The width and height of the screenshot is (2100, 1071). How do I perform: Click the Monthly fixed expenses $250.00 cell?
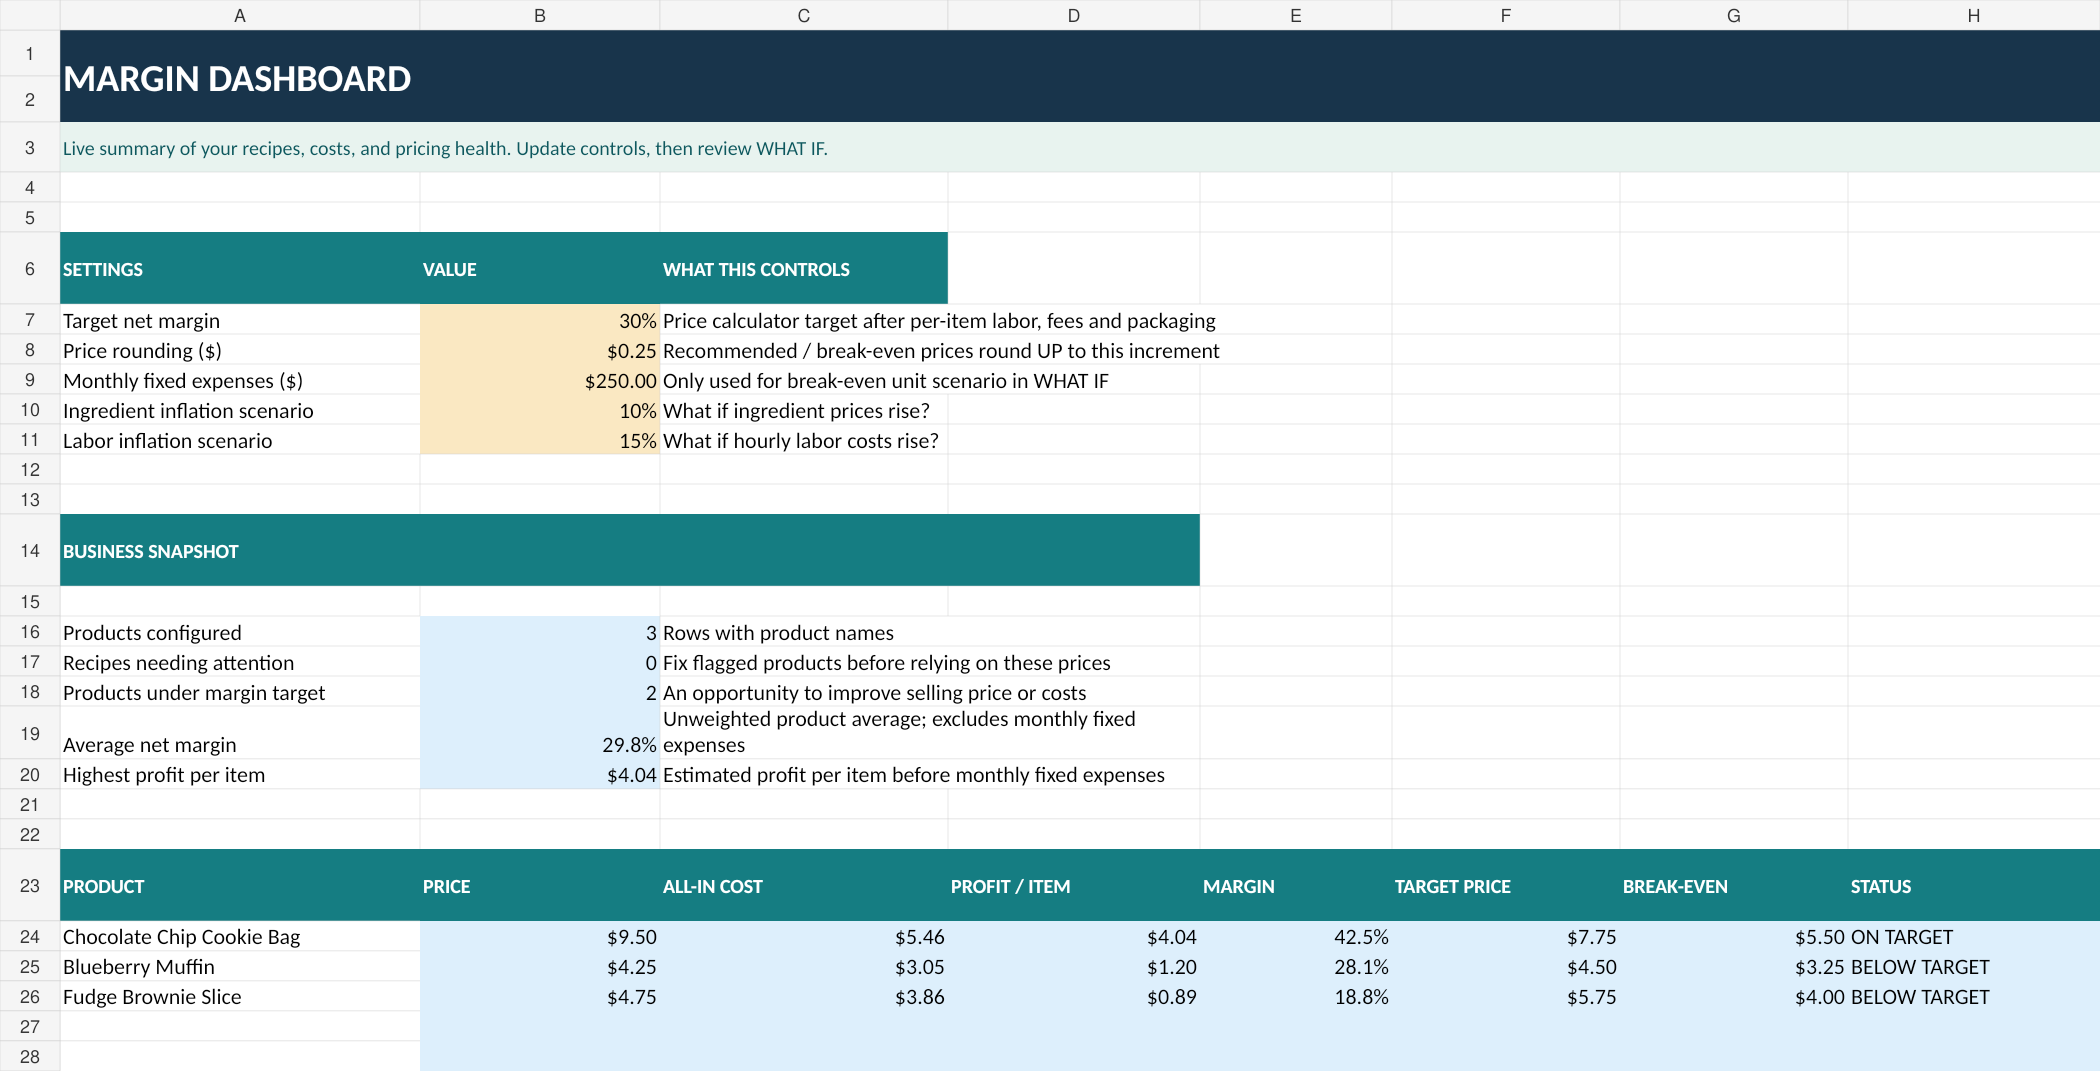click(x=540, y=380)
